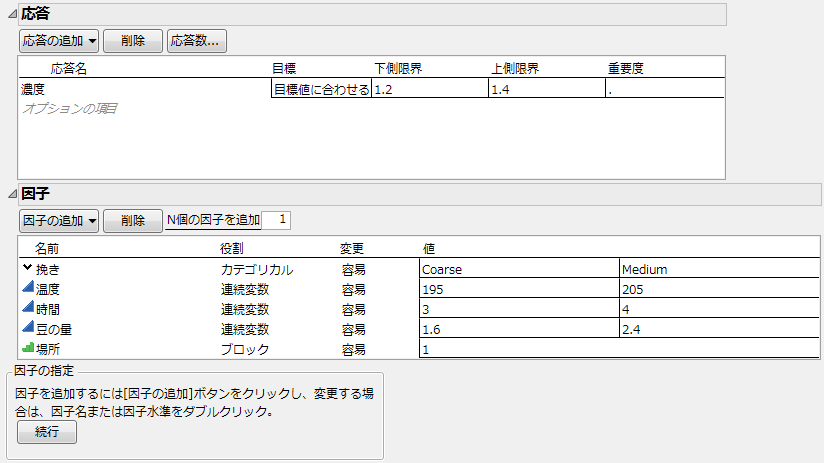
Task: Select lower limit value 1.2
Action: point(430,89)
